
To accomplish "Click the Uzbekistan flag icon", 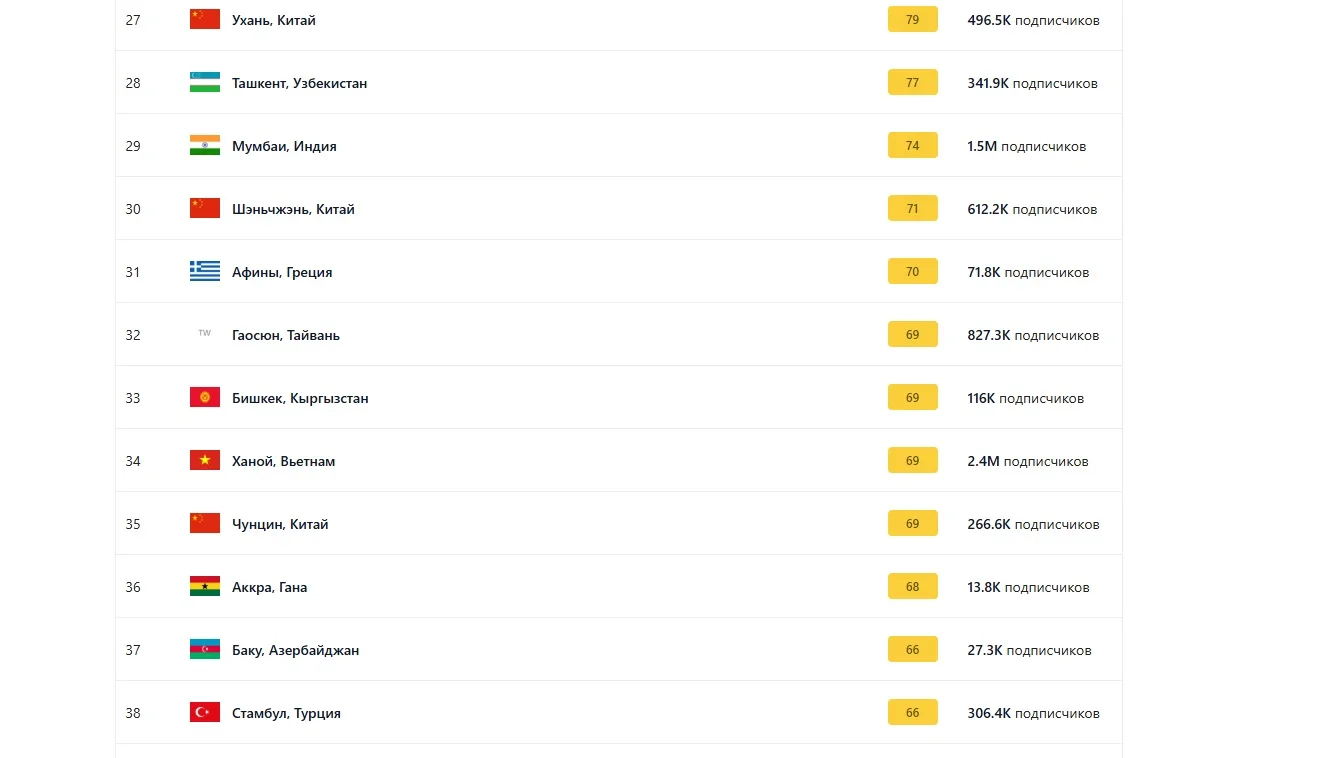I will (x=205, y=83).
